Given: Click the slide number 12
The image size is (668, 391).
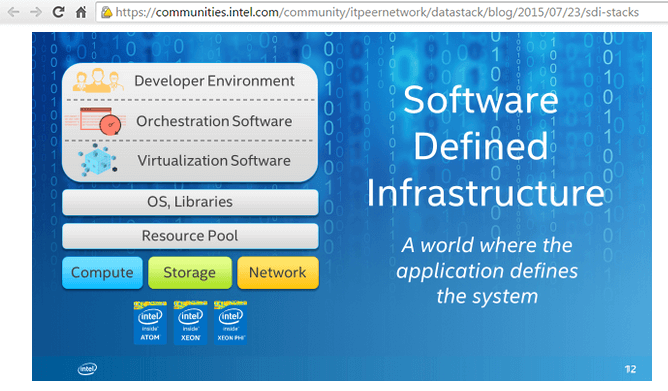Looking at the screenshot, I should 631,369.
